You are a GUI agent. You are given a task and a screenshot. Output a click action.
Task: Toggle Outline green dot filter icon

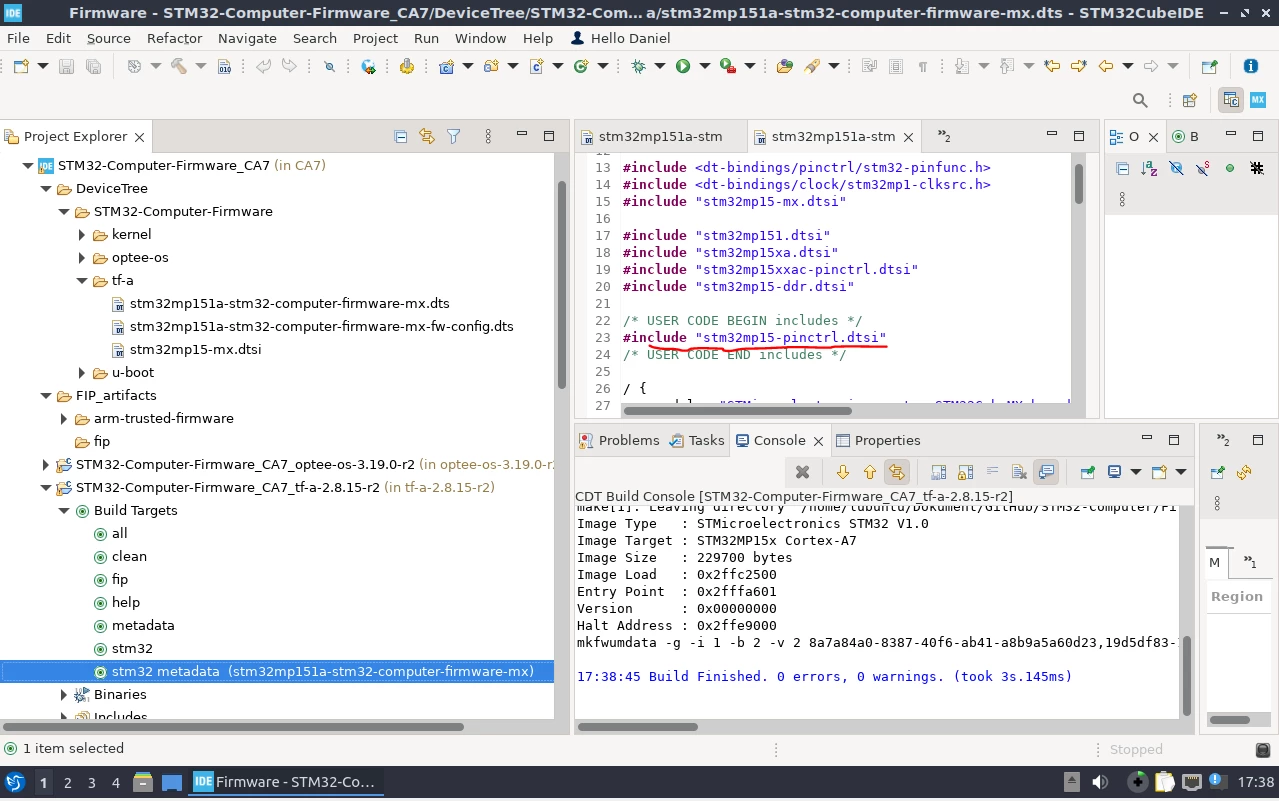pos(1230,168)
